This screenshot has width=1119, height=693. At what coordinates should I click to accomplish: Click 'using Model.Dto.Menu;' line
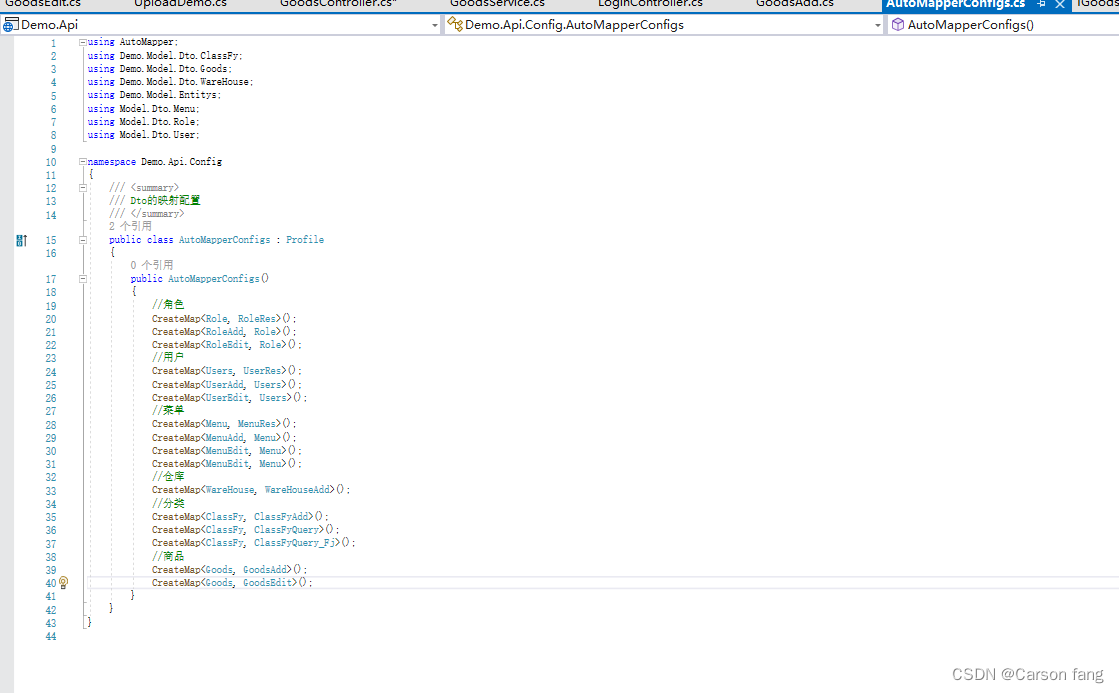tap(143, 109)
